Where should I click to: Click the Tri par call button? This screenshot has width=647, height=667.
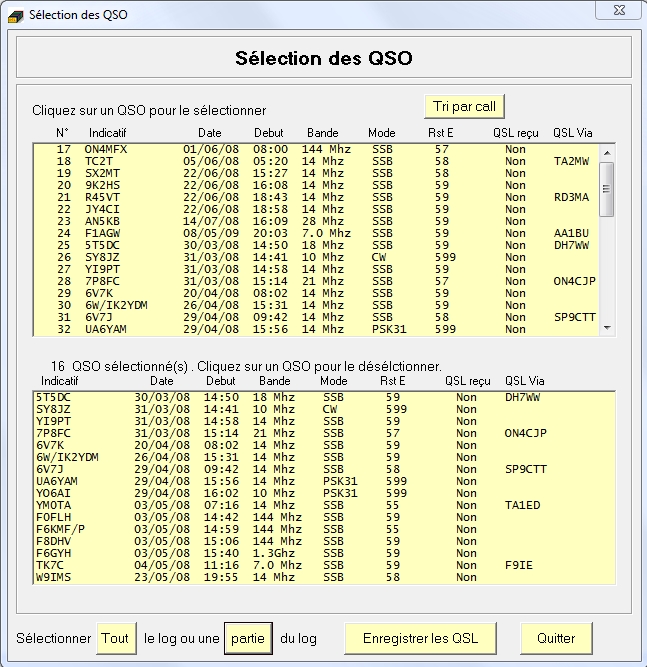click(x=464, y=106)
